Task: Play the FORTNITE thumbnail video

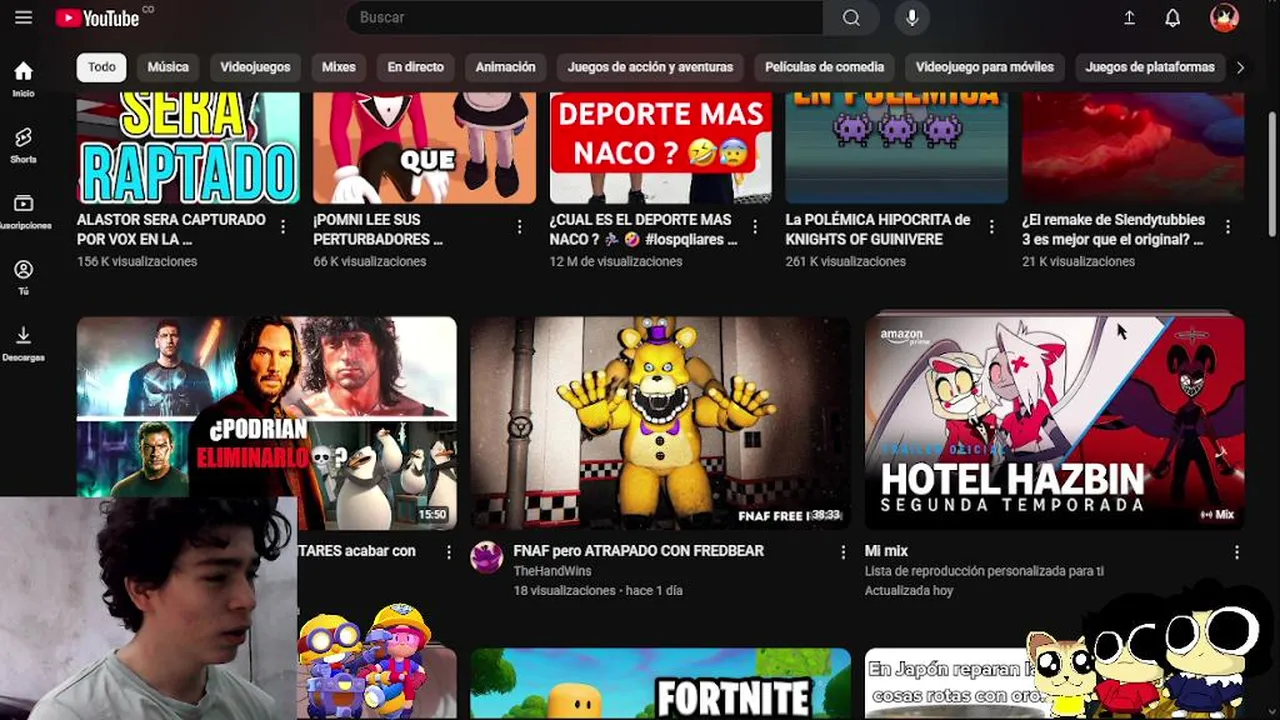Action: (x=660, y=684)
